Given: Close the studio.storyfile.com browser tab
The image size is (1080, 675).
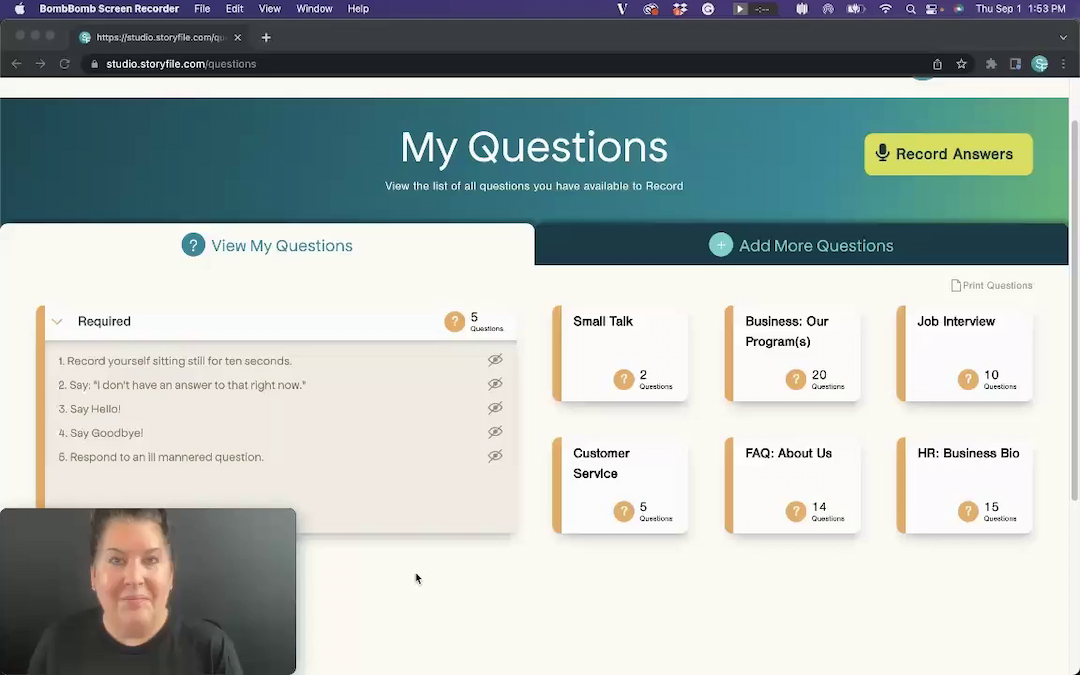Looking at the screenshot, I should pos(238,37).
